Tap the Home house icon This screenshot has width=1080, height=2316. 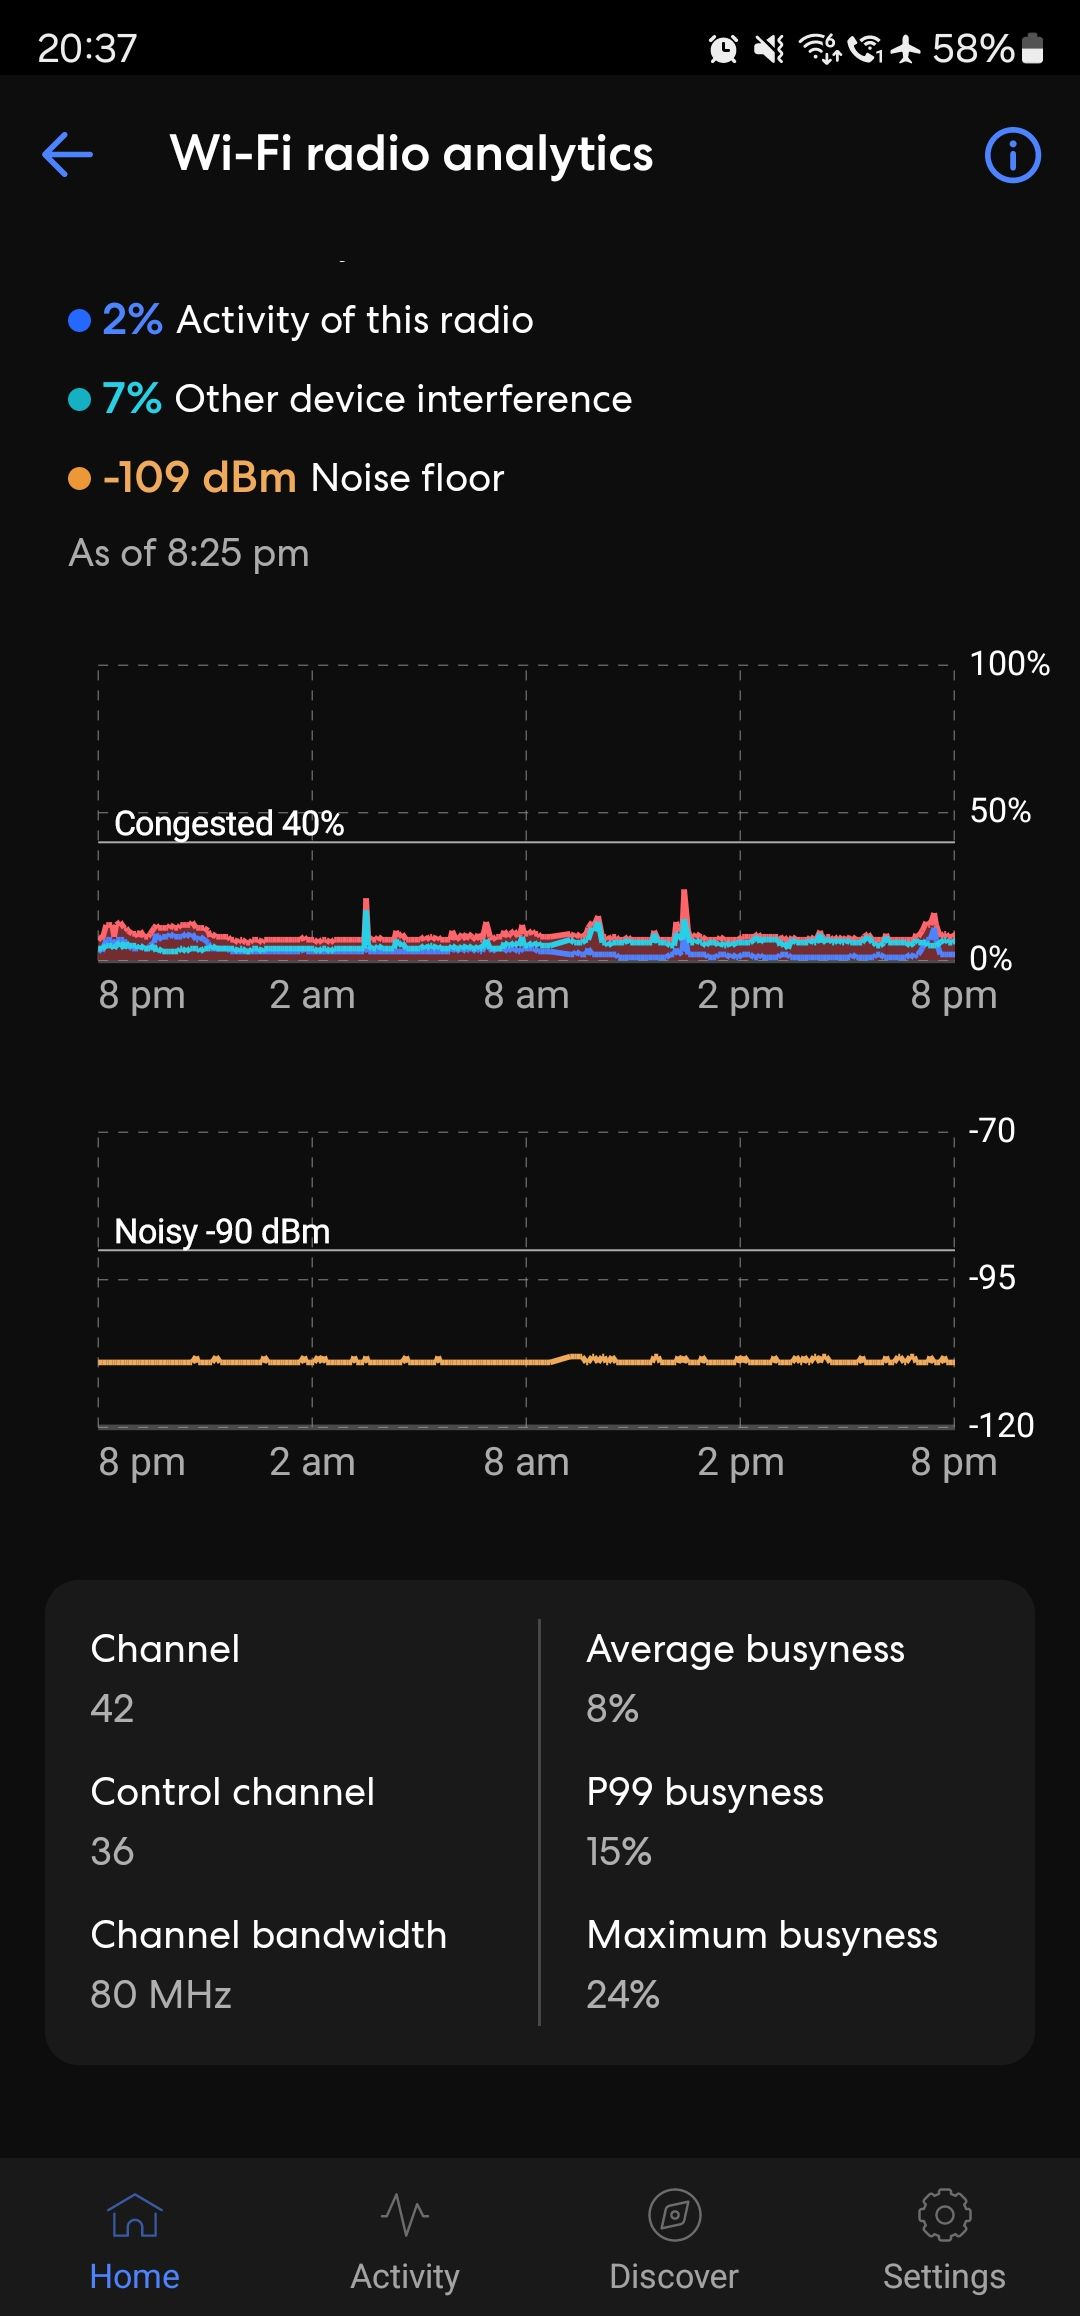tap(134, 2216)
